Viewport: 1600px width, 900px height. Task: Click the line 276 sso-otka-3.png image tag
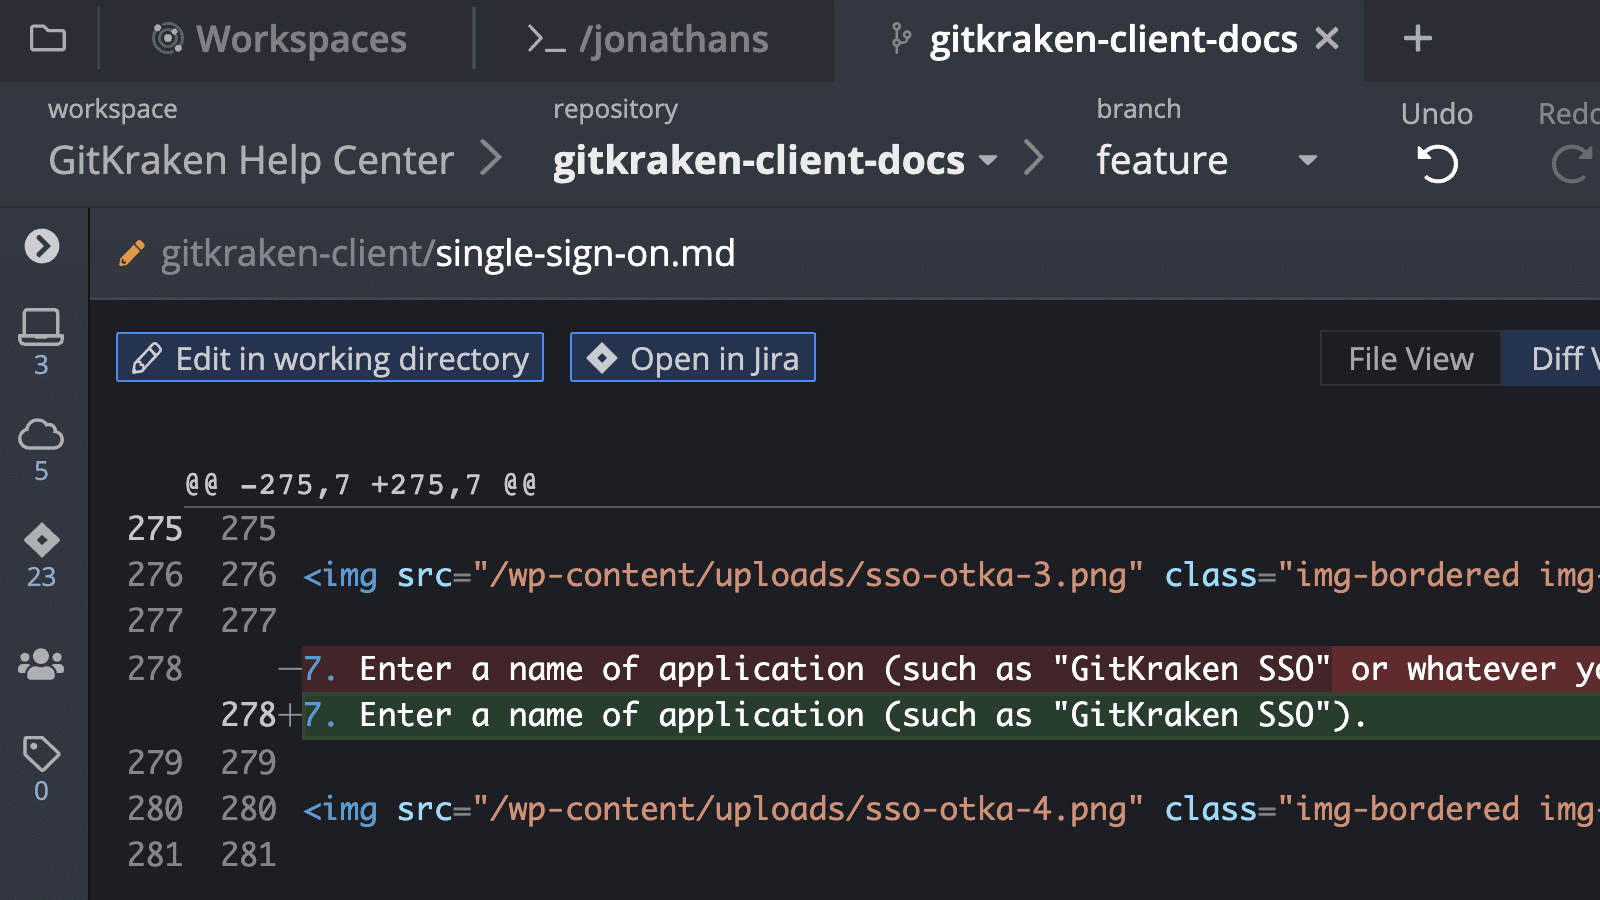click(x=951, y=575)
